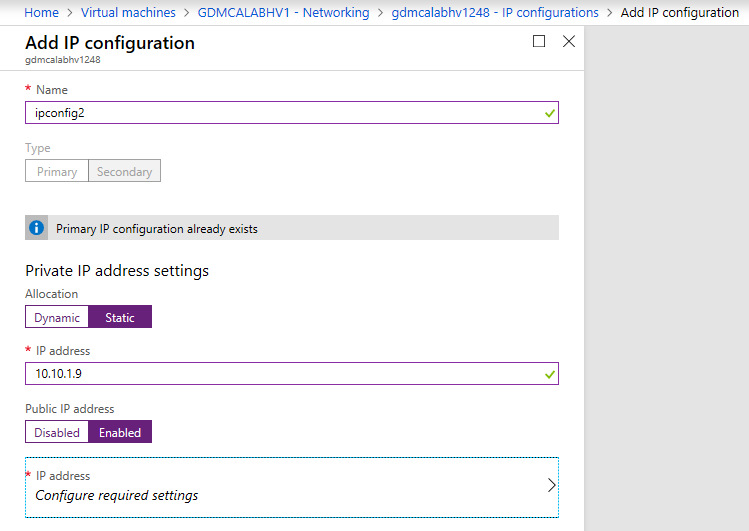Click the Name field containing ipconfig2
Viewport: 749px width, 531px height.
[x=292, y=113]
